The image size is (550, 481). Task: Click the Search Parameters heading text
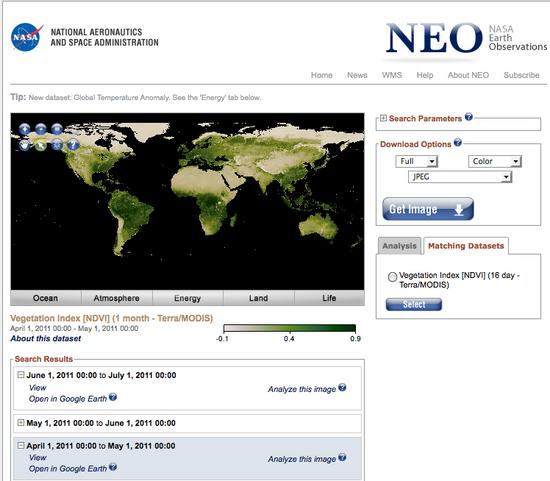(425, 119)
